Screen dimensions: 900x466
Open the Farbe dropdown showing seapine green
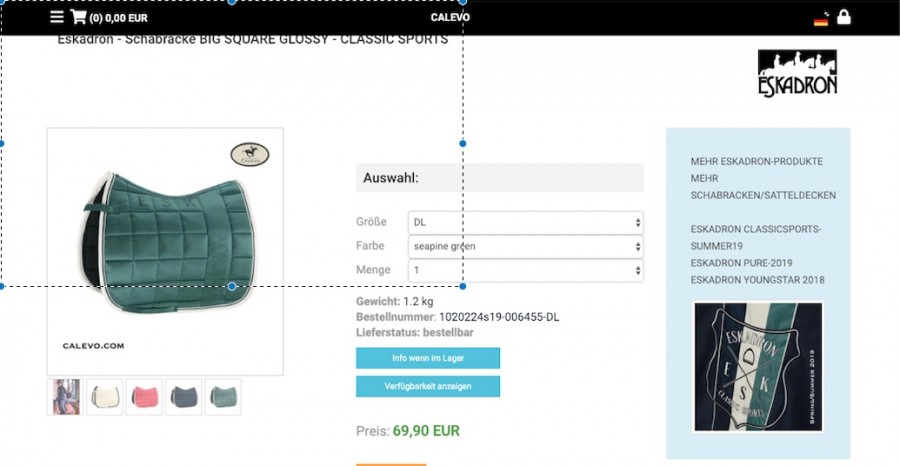(526, 247)
